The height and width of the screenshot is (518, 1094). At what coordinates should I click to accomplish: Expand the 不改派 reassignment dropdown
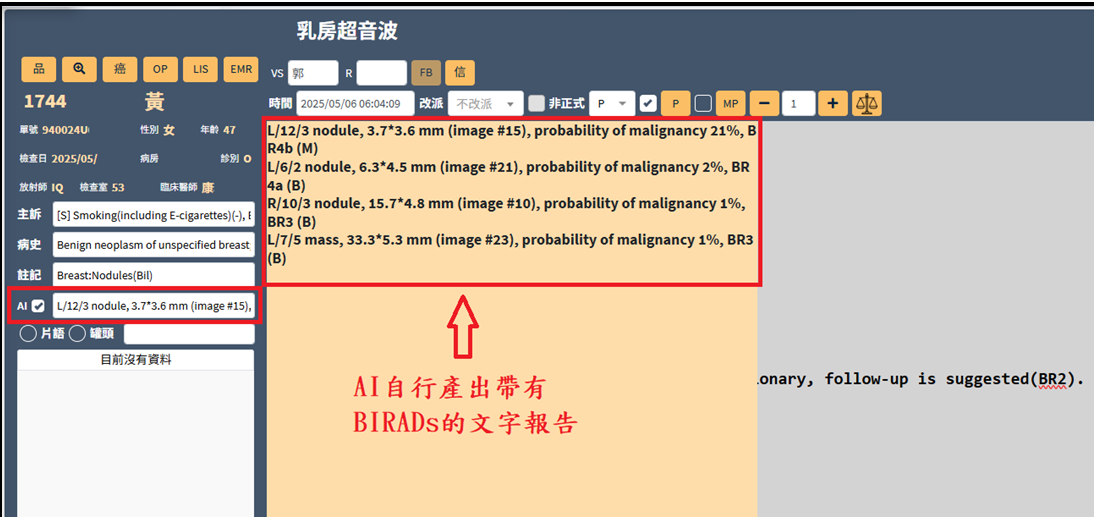[486, 103]
